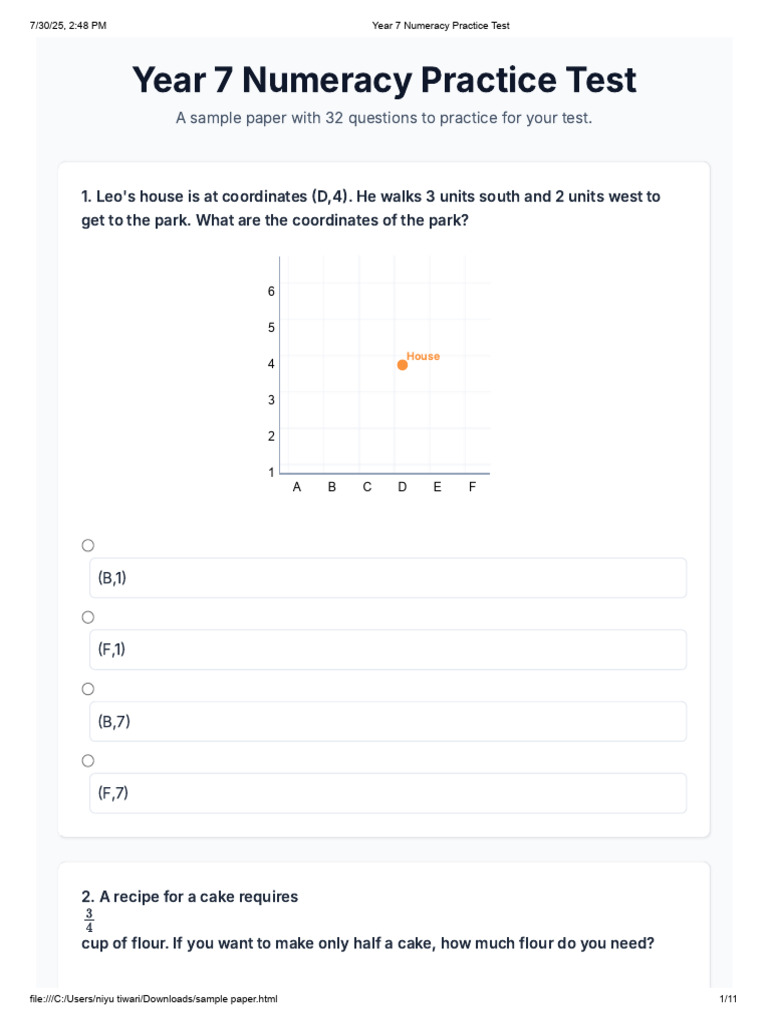This screenshot has height=1024, width=768.
Task: Click the (B,1) answer option box
Action: 388,578
